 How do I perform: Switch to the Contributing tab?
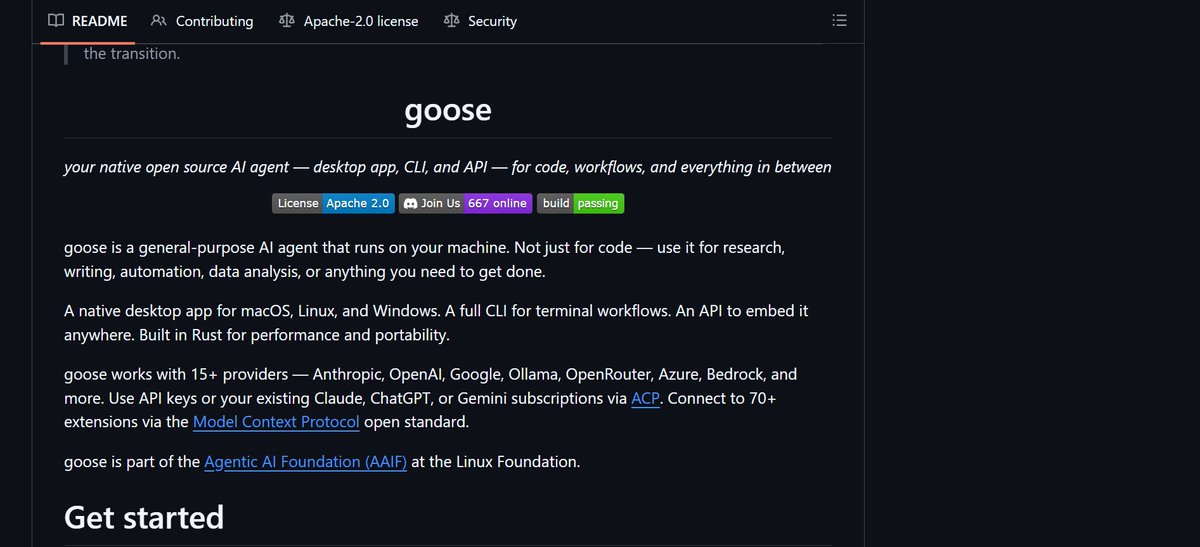202,21
